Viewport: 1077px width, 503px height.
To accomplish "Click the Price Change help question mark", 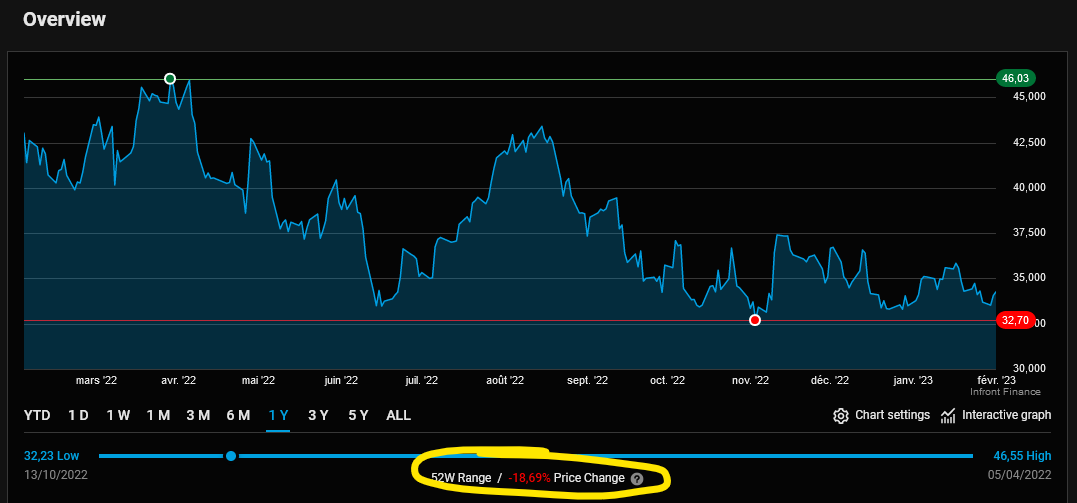I will (x=637, y=479).
